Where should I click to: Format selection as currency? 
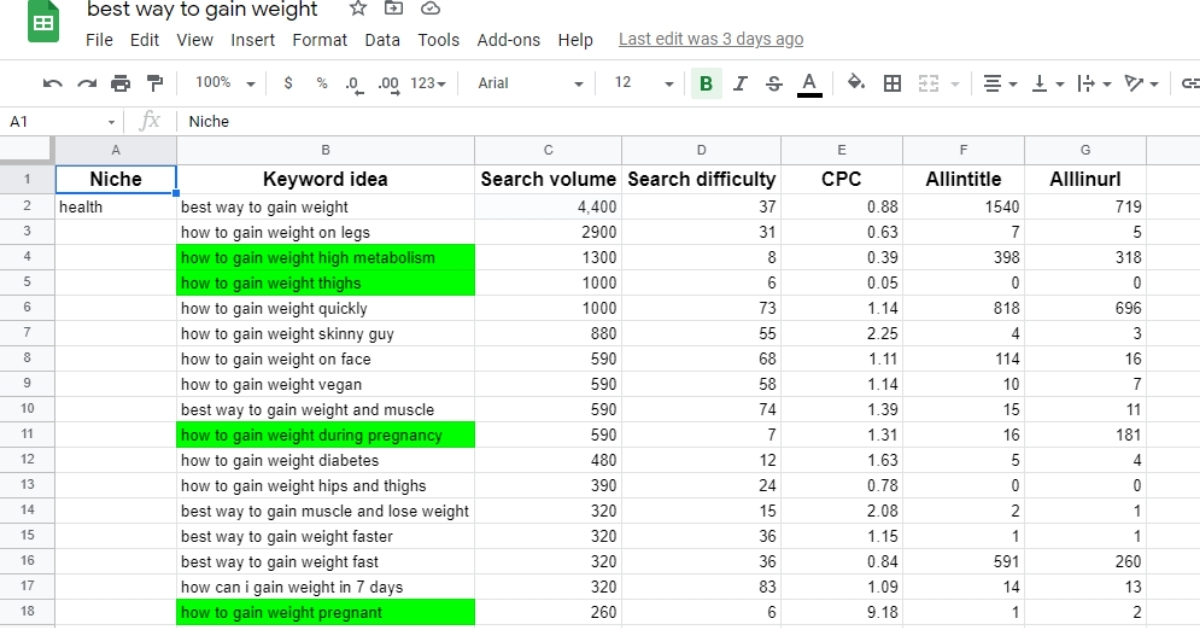tap(288, 83)
